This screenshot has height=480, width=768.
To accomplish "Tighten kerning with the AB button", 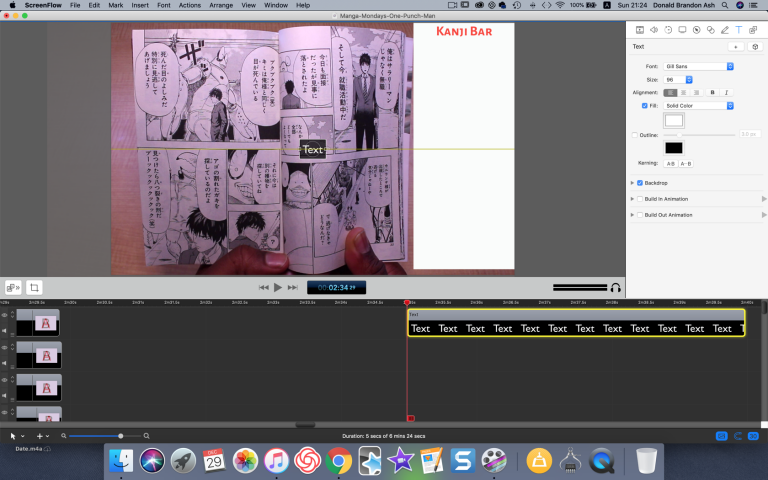I will (x=671, y=164).
